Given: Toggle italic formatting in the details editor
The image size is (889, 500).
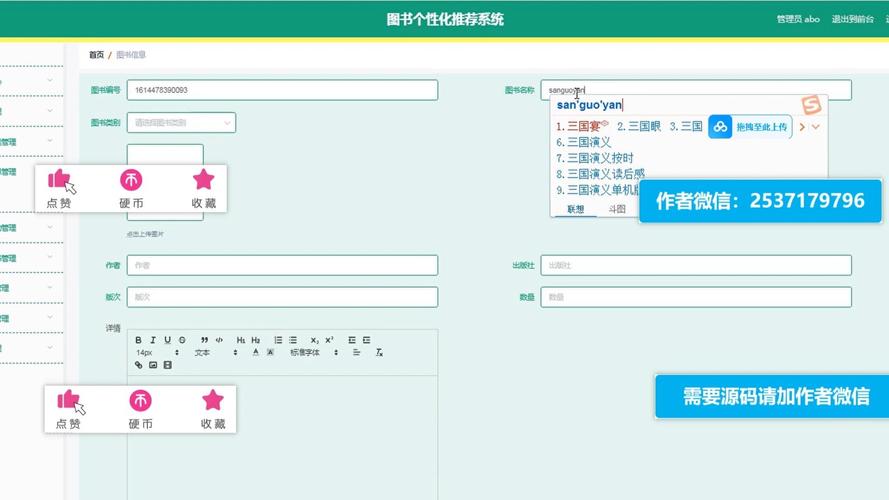Looking at the screenshot, I should pos(153,340).
